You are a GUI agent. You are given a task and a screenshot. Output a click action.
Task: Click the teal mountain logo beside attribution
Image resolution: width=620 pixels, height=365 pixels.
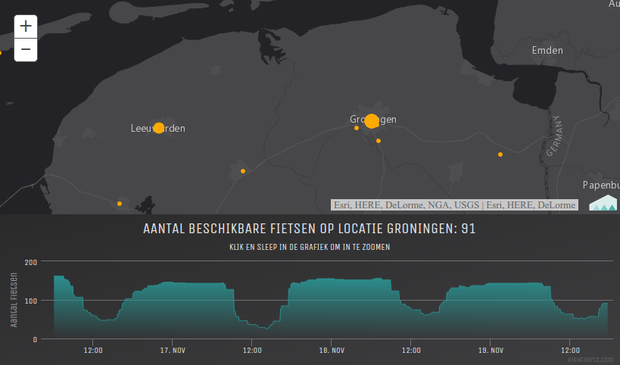tap(603, 202)
